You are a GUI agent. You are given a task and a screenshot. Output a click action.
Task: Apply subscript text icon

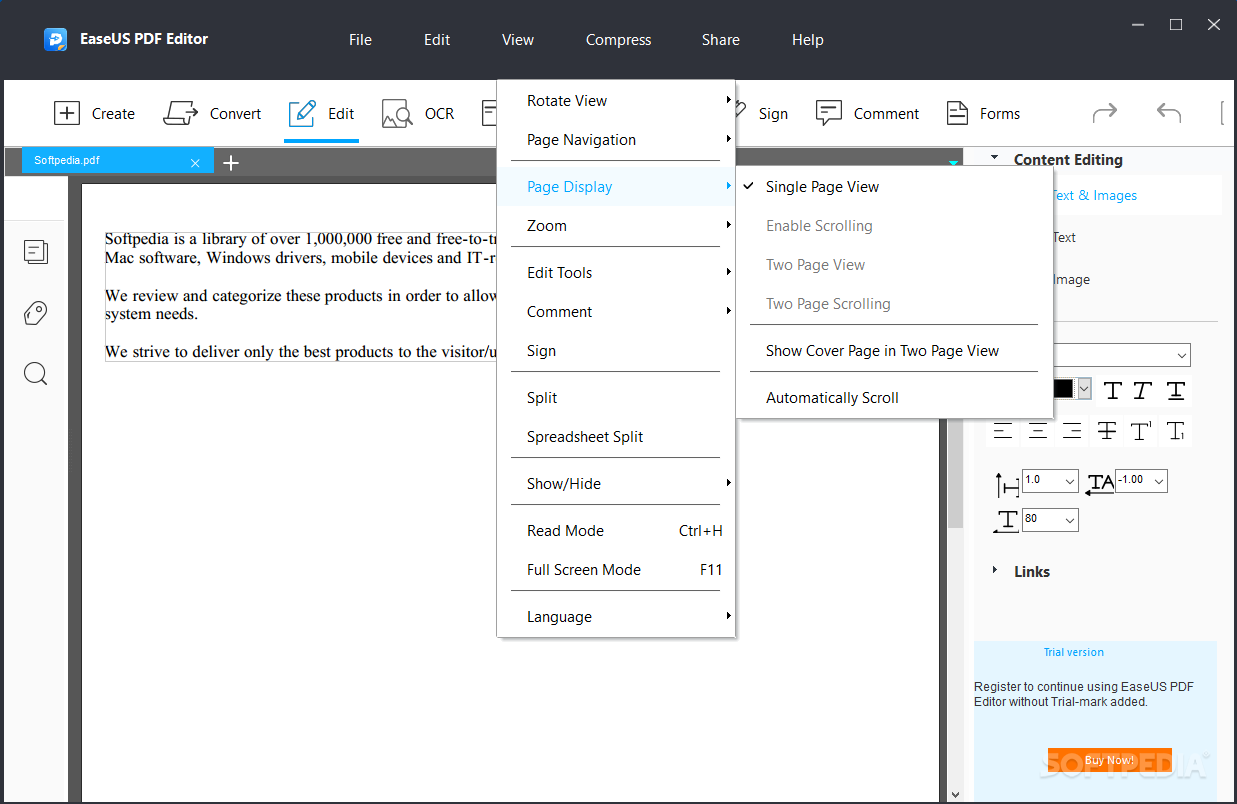[x=1176, y=431]
